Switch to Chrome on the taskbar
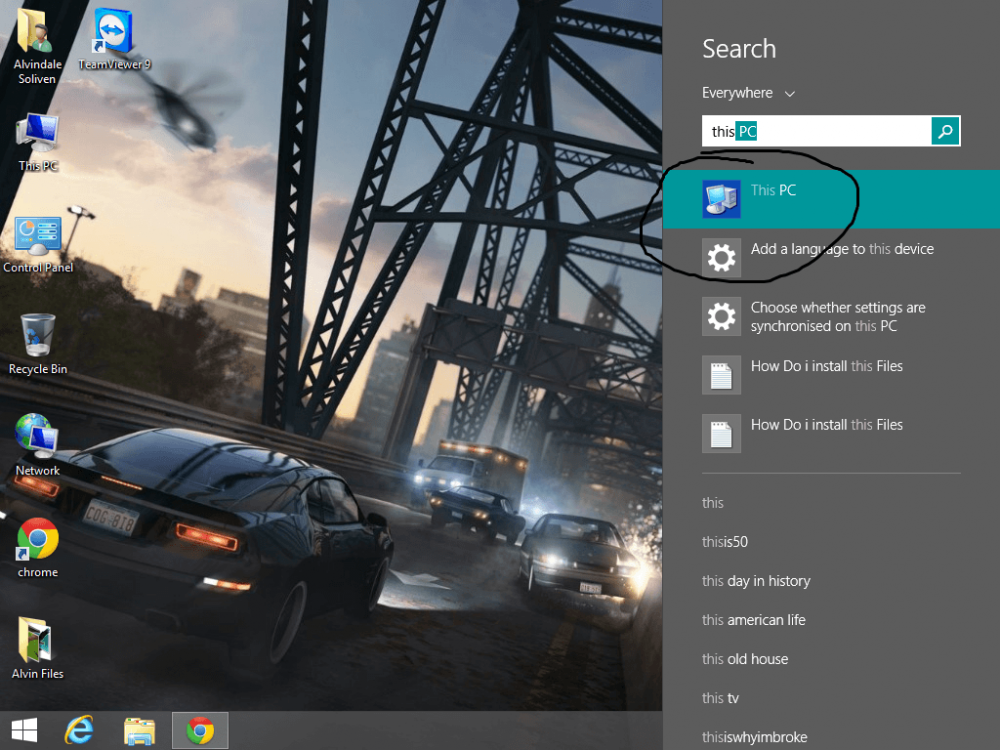Image resolution: width=1000 pixels, height=750 pixels. (x=200, y=731)
